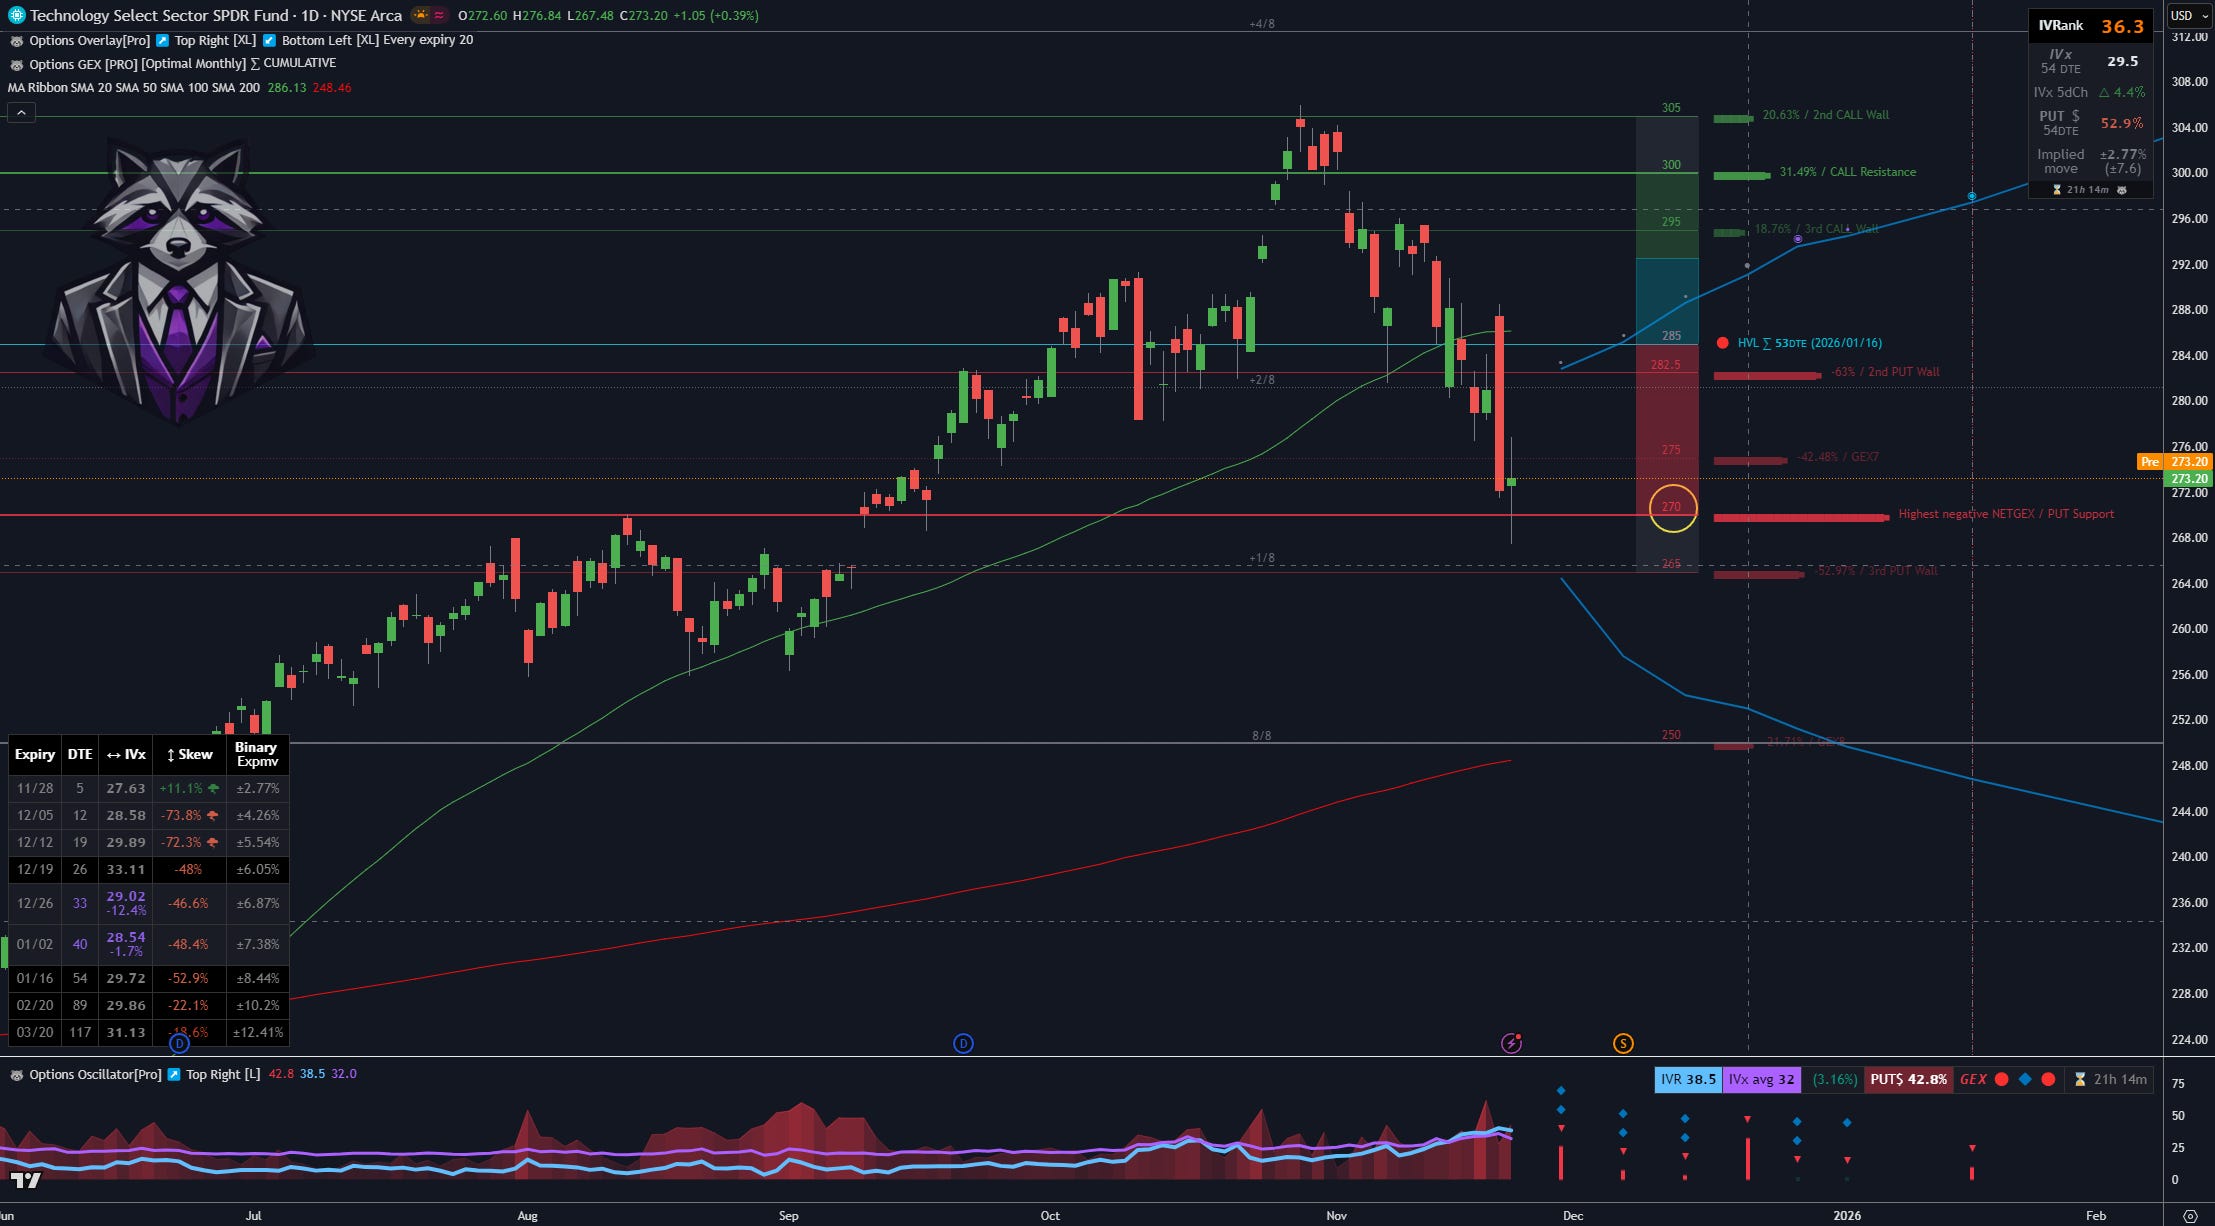
Task: Open the purple lightning event marker
Action: (1511, 1044)
